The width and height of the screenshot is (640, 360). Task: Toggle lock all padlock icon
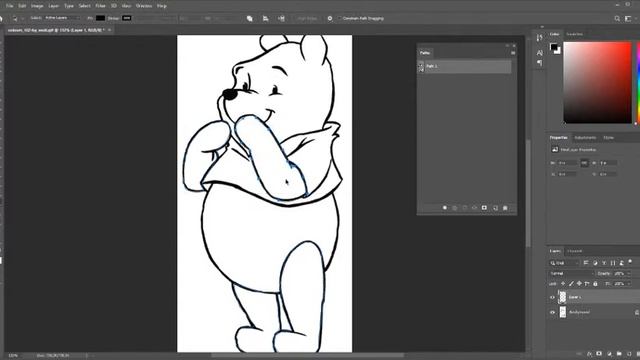coord(596,284)
